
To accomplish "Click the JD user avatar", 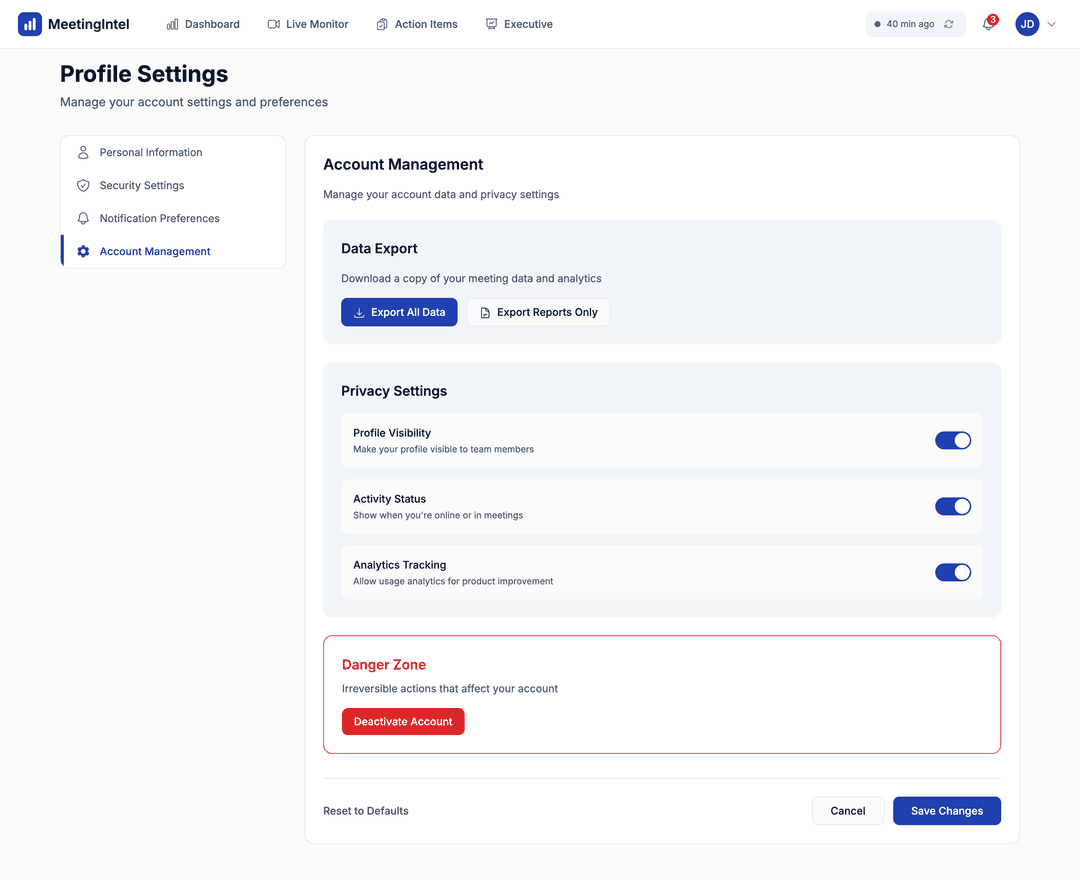I will tap(1027, 24).
